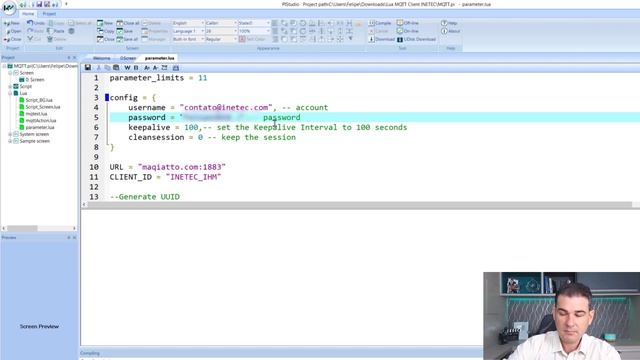640x360 pixels.
Task: Click the On-line simulation button
Action: coord(408,31)
